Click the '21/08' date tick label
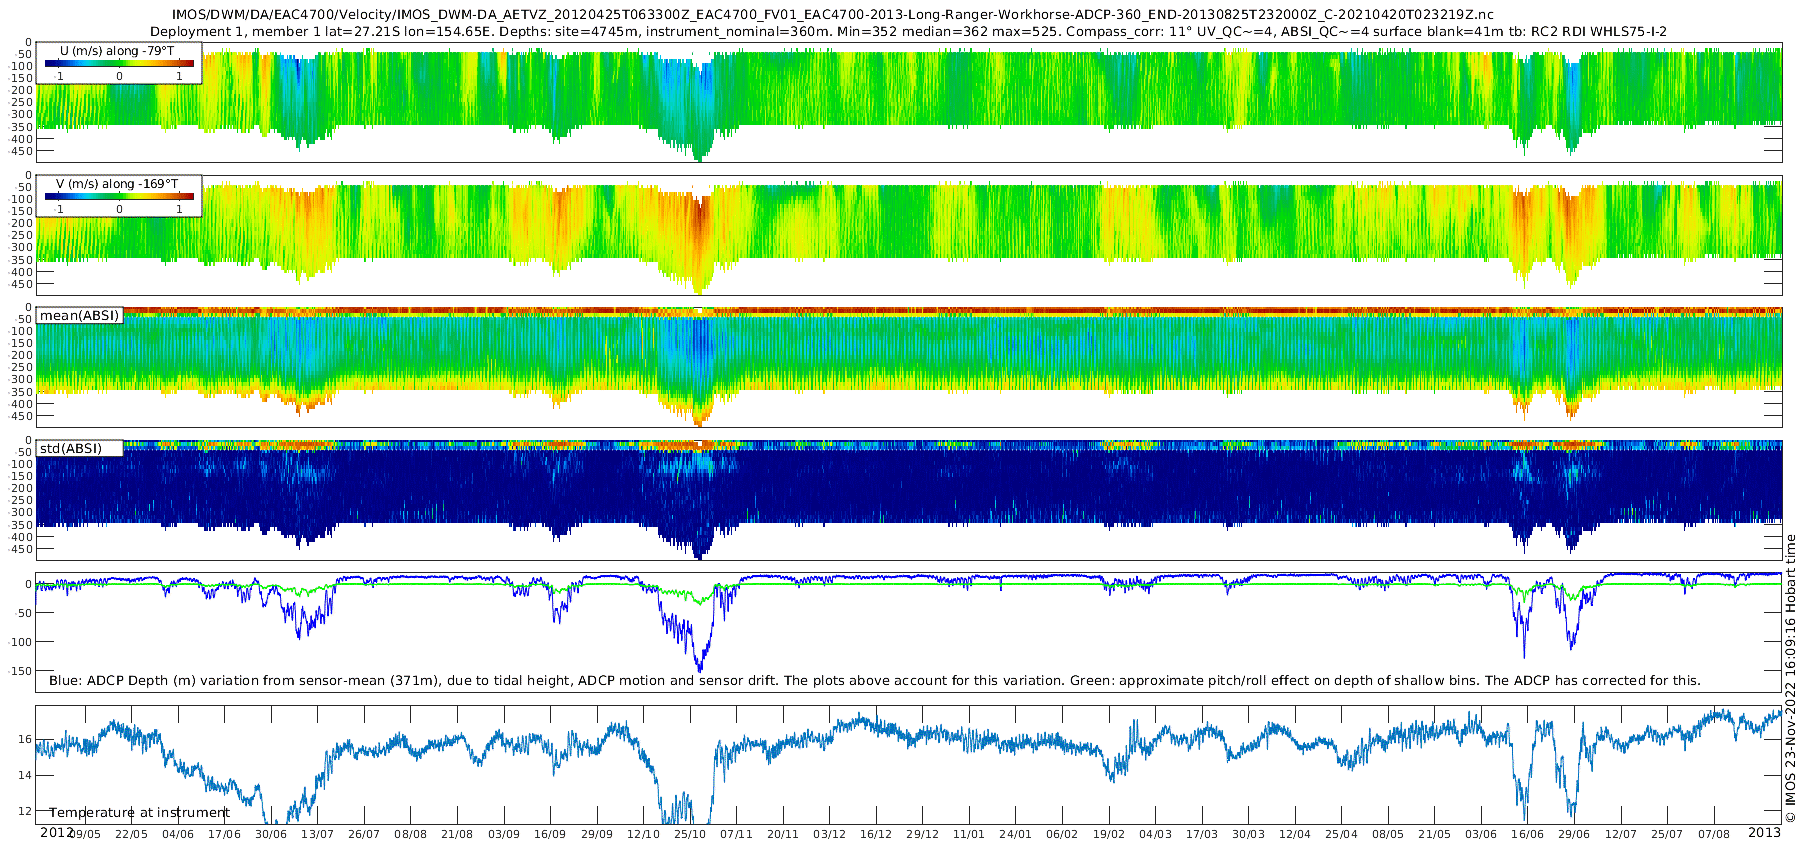The height and width of the screenshot is (850, 1800). coord(457,834)
